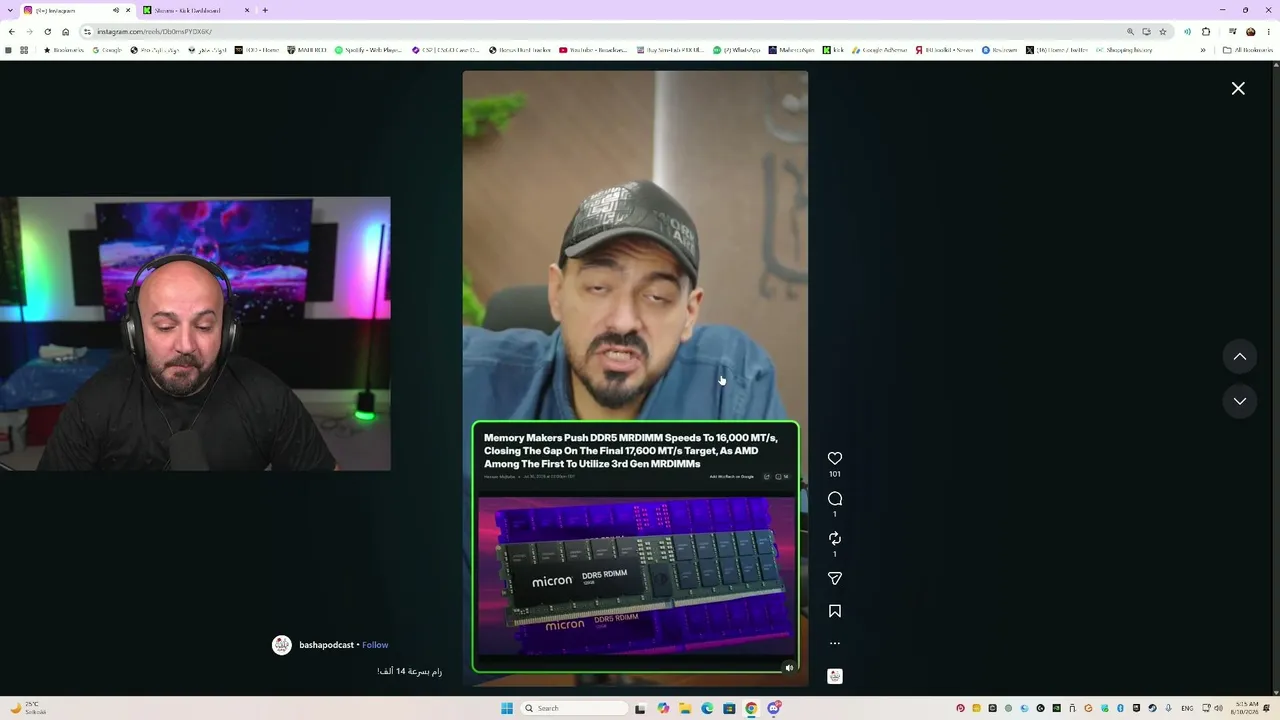
Task: Open the browser home page
Action: pyautogui.click(x=66, y=31)
